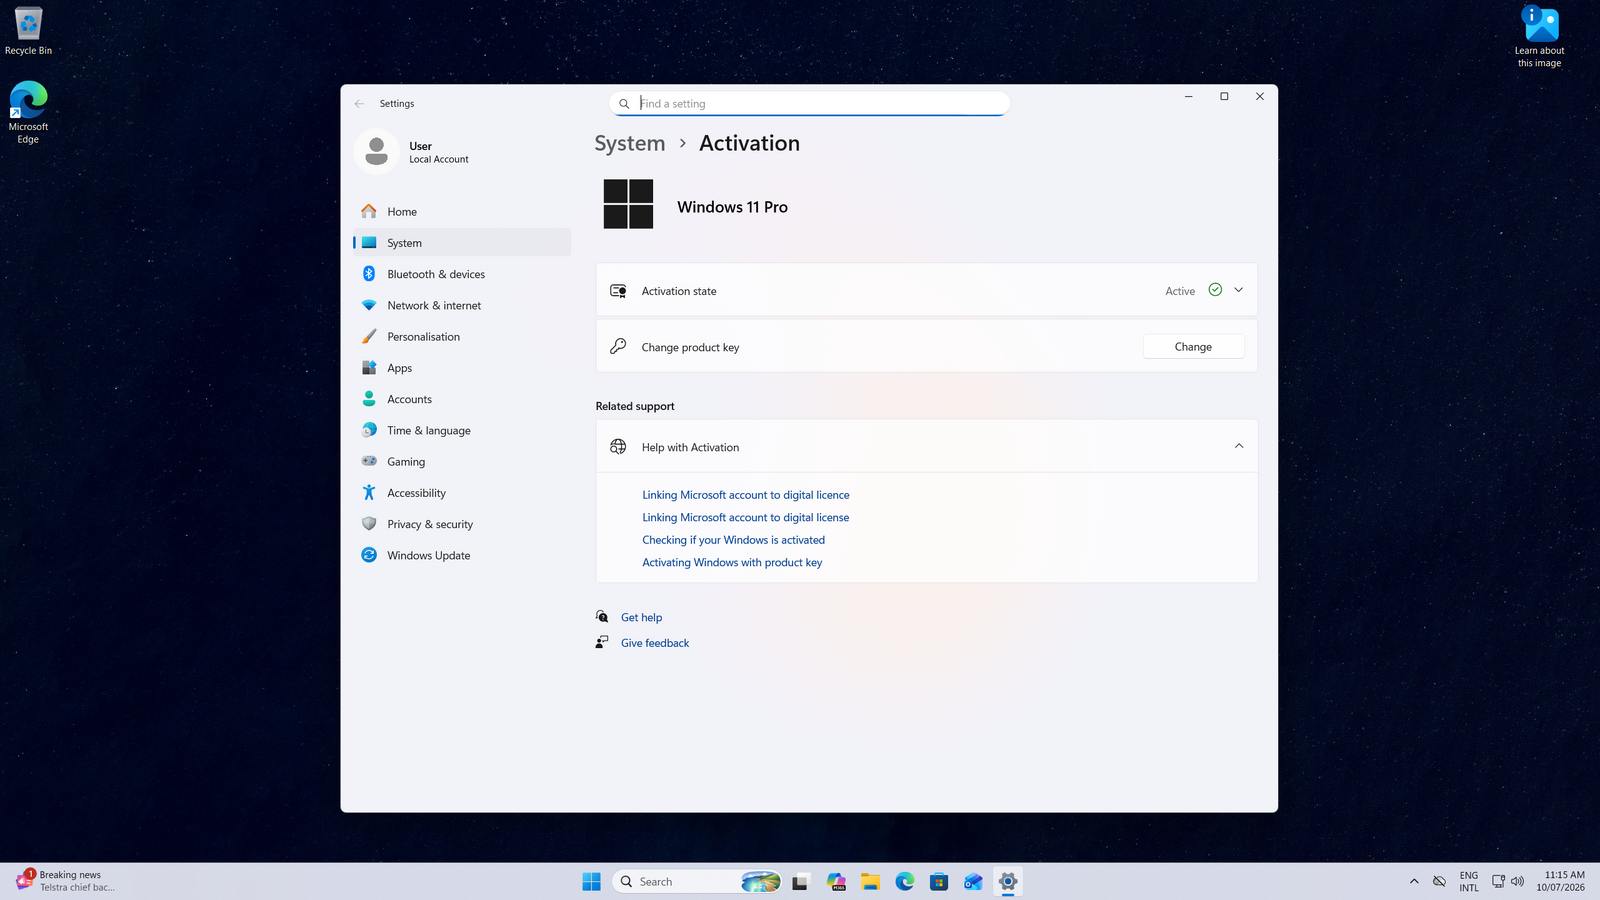Open Accounts settings from the sidebar
This screenshot has height=900, width=1600.
[x=462, y=399]
